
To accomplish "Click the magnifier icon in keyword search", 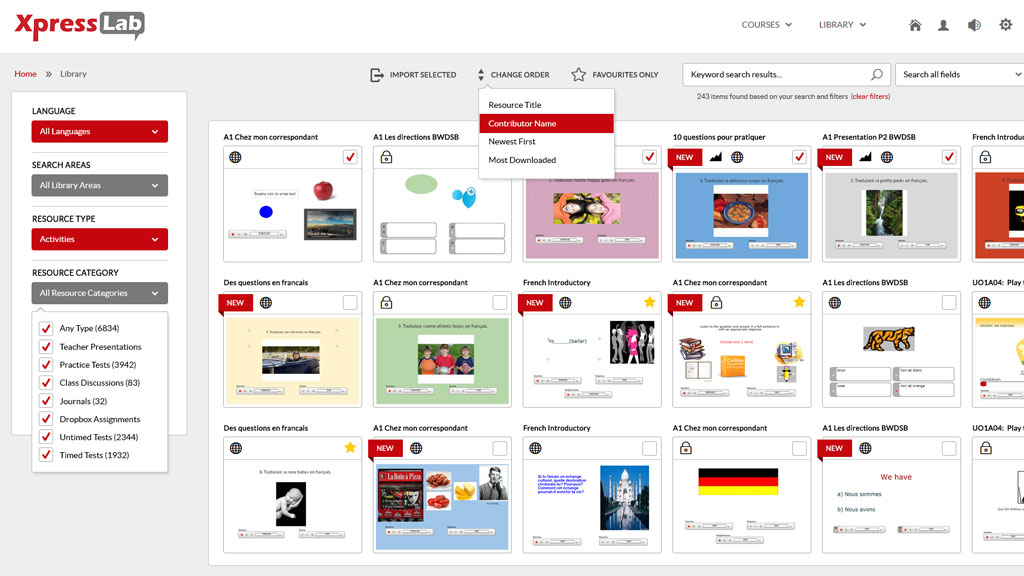I will (x=876, y=74).
